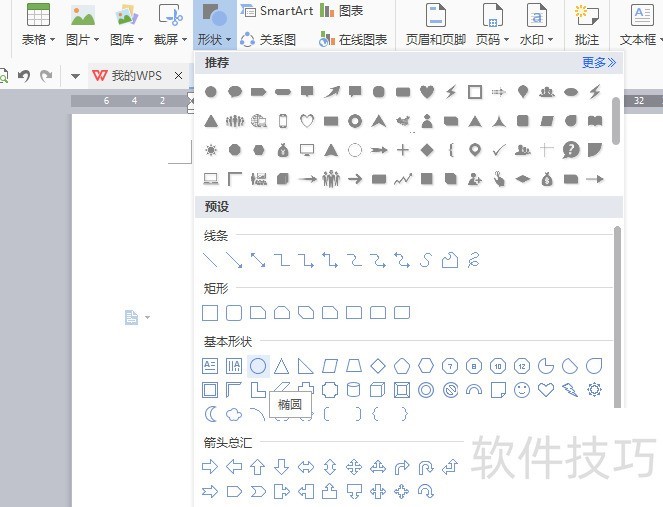Pick the lightning bolt basic shape
The image size is (663, 507).
coord(570,390)
